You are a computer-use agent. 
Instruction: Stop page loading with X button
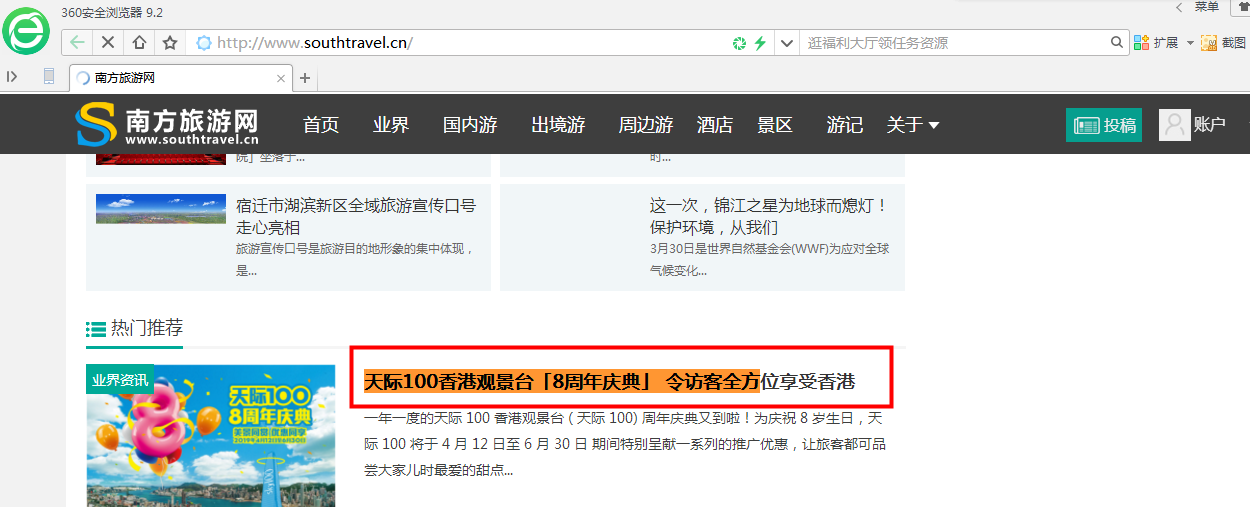coord(108,43)
